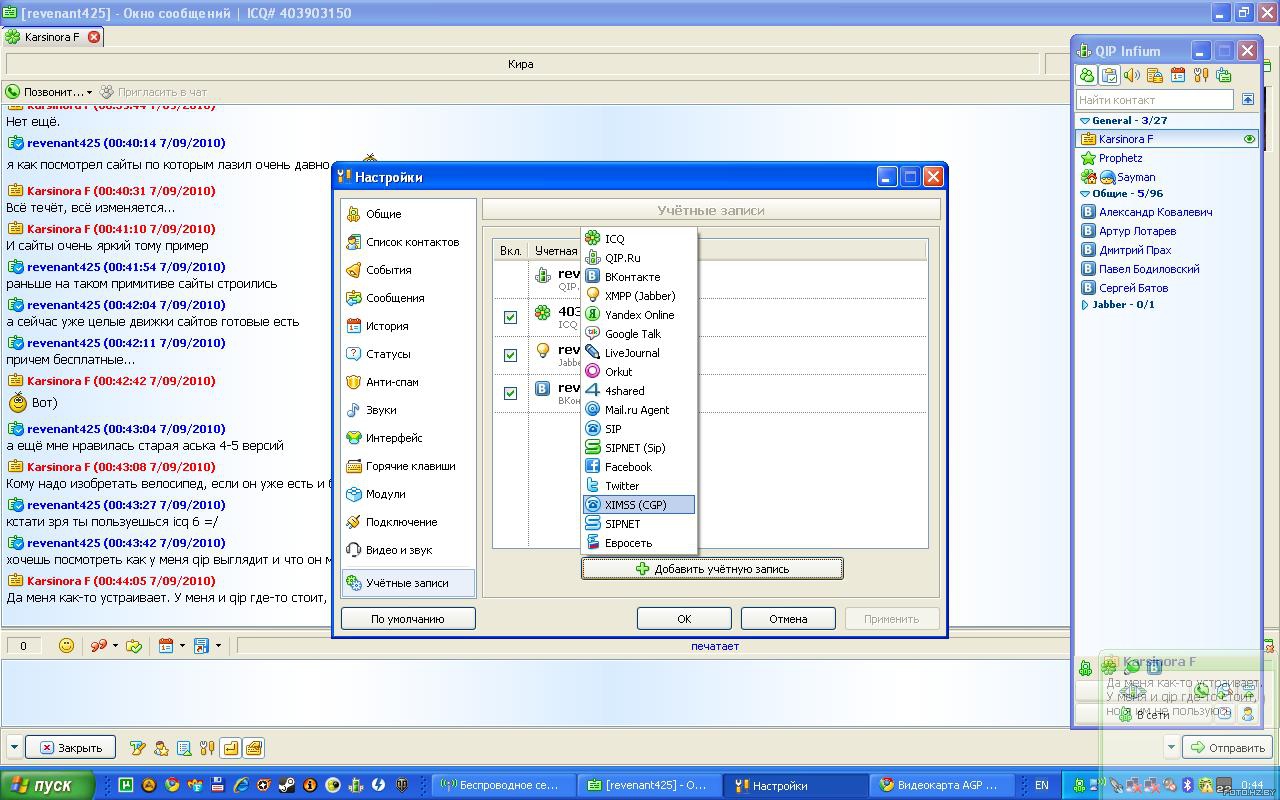
Task: Choose Mail.ru Agent account type
Action: 638,410
